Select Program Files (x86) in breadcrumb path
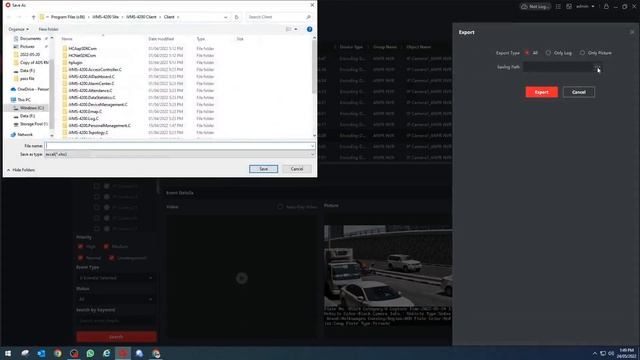Viewport: 640px width, 360px height. tap(68, 17)
